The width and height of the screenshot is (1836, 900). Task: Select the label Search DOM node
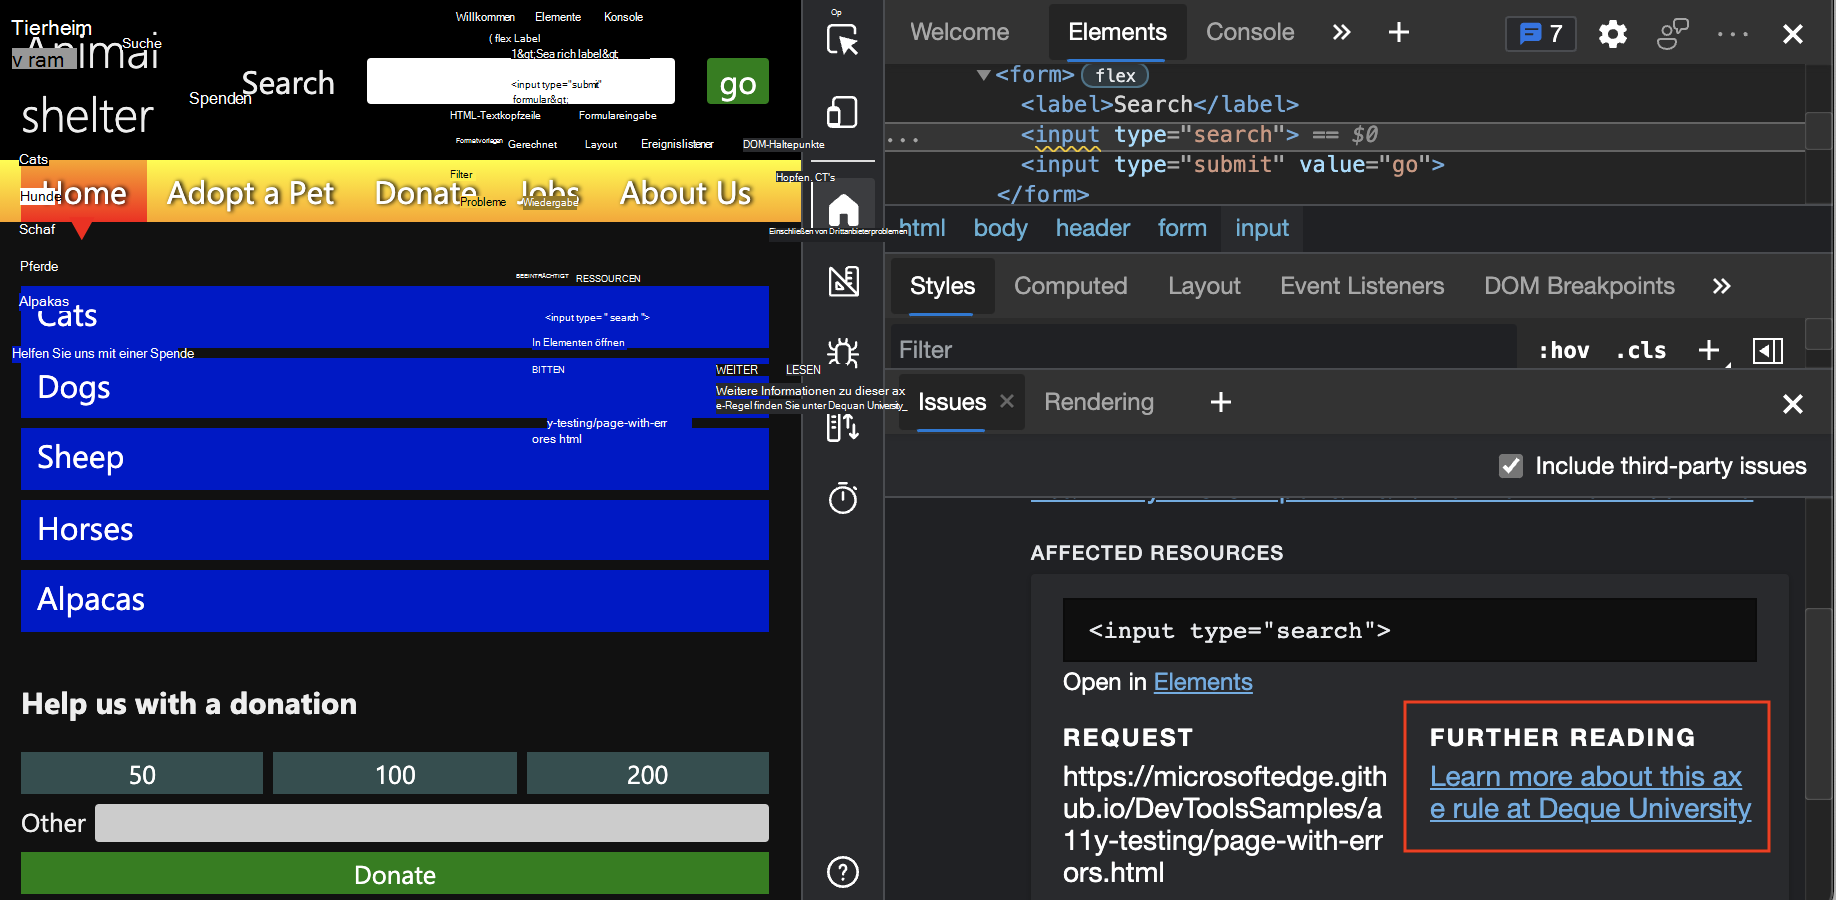coord(1159,105)
